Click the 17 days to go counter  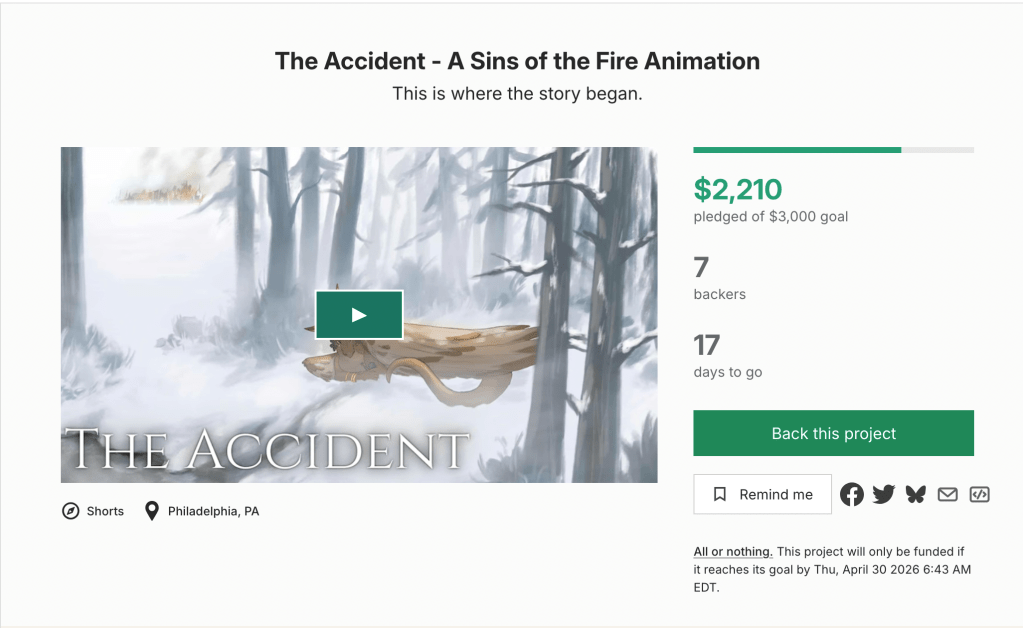(x=707, y=345)
